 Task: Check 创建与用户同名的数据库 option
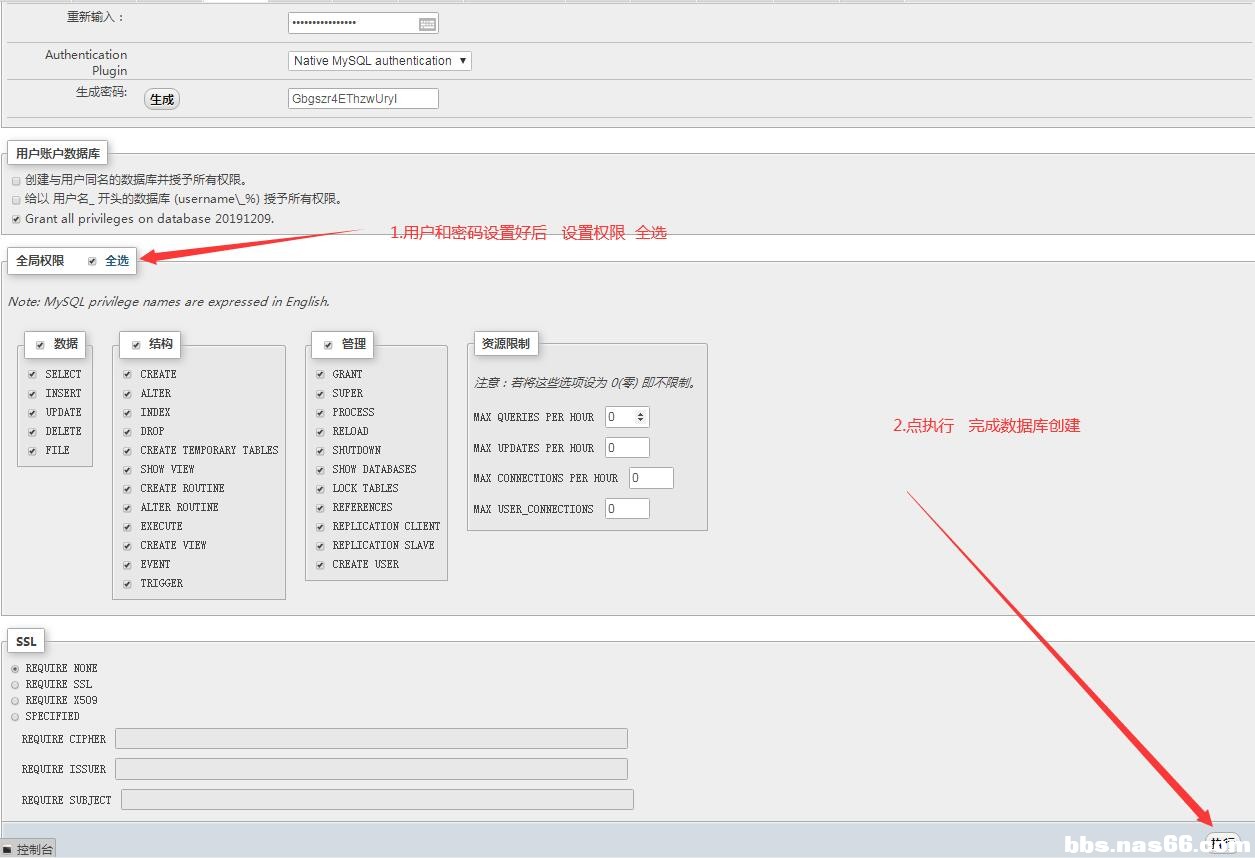click(x=16, y=181)
